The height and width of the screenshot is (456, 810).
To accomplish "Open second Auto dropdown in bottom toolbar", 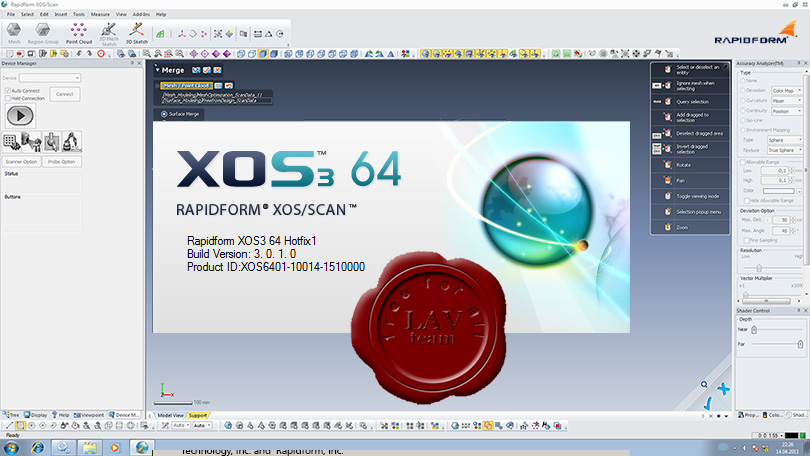I will (x=202, y=426).
